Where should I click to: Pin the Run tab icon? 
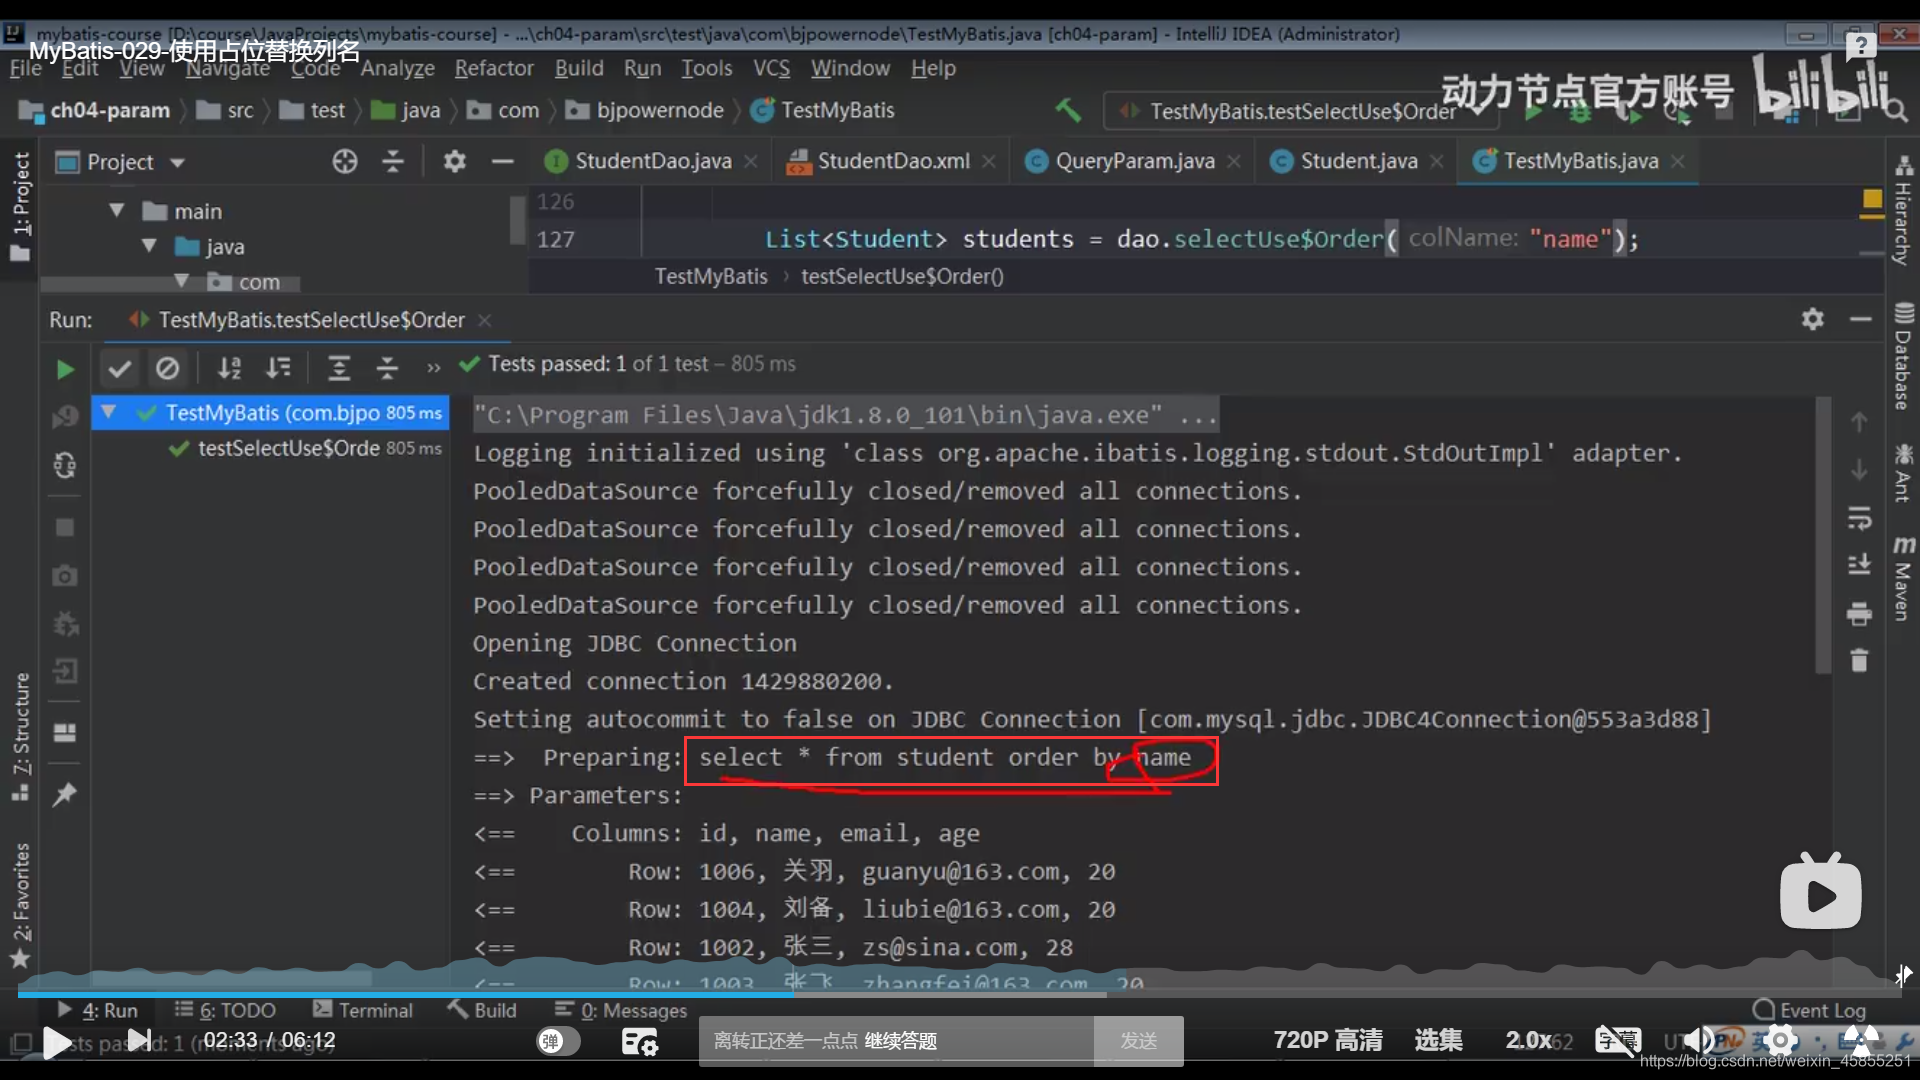[65, 794]
